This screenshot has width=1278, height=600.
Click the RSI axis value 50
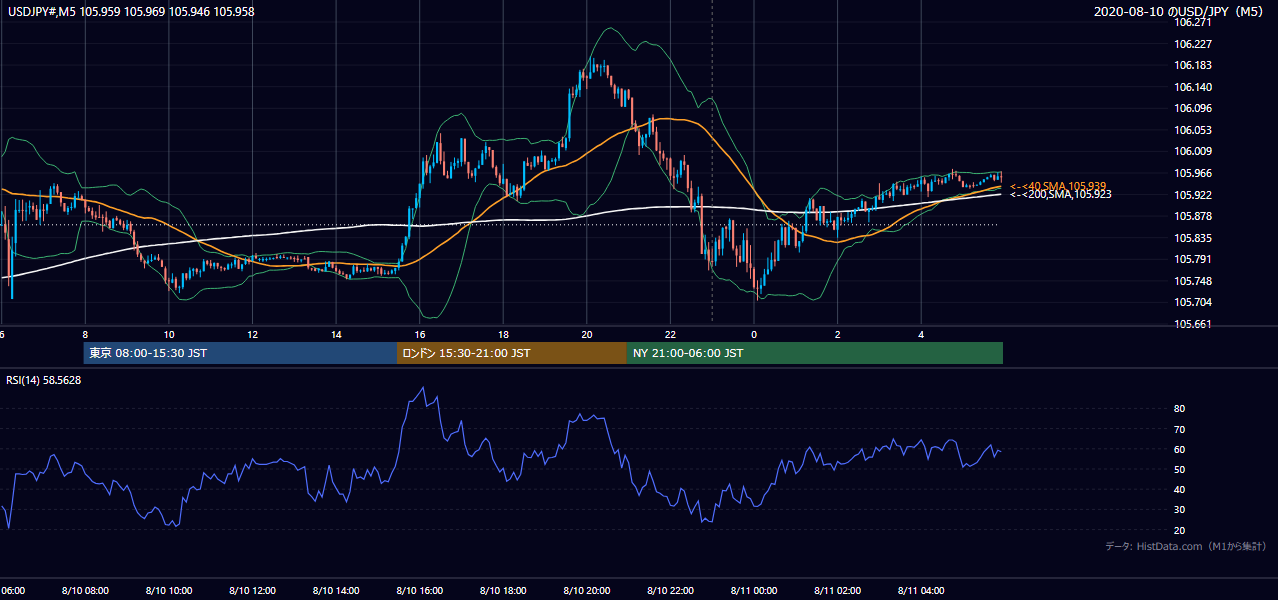coord(1179,469)
